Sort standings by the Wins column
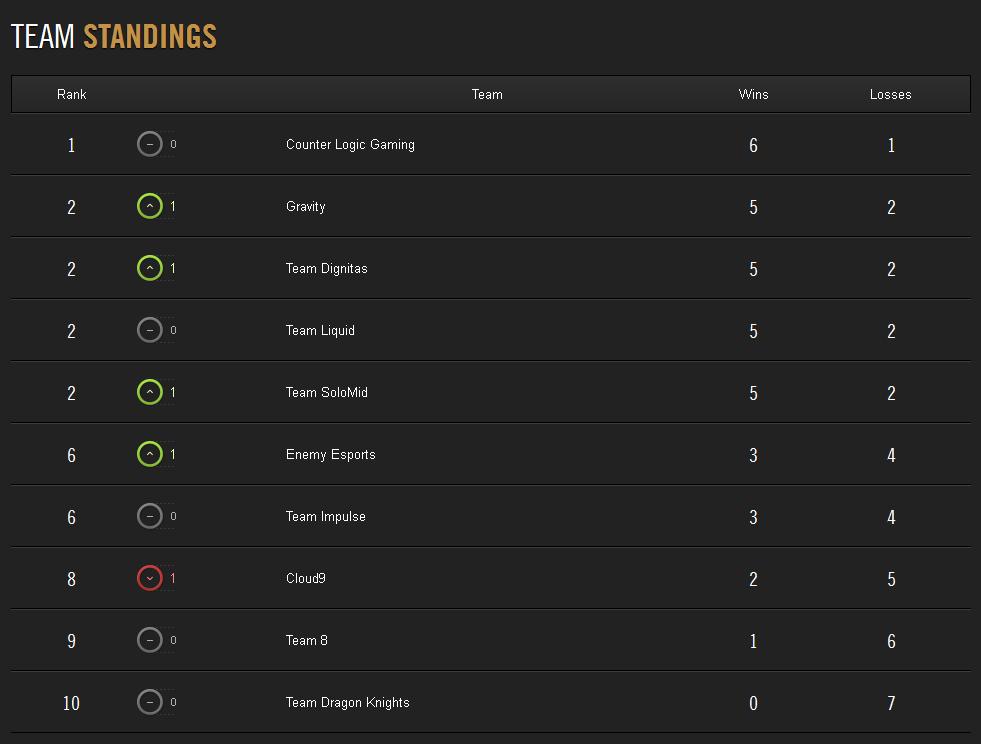The image size is (981, 744). point(753,94)
